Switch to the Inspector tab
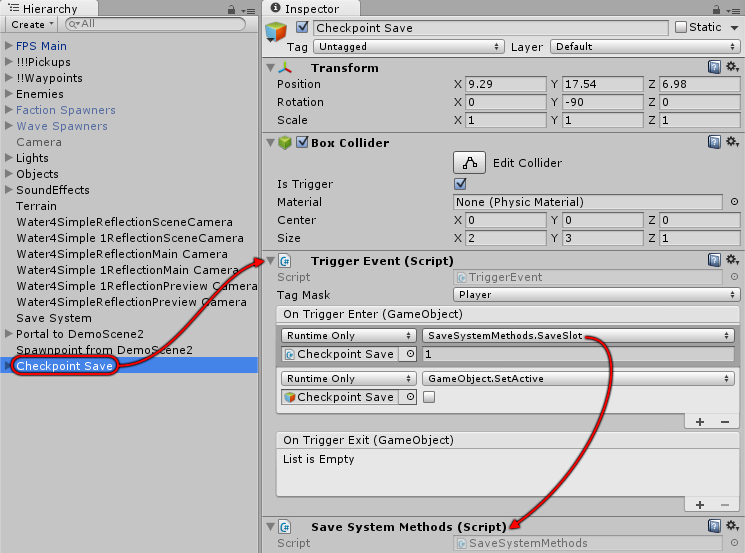 tap(312, 9)
